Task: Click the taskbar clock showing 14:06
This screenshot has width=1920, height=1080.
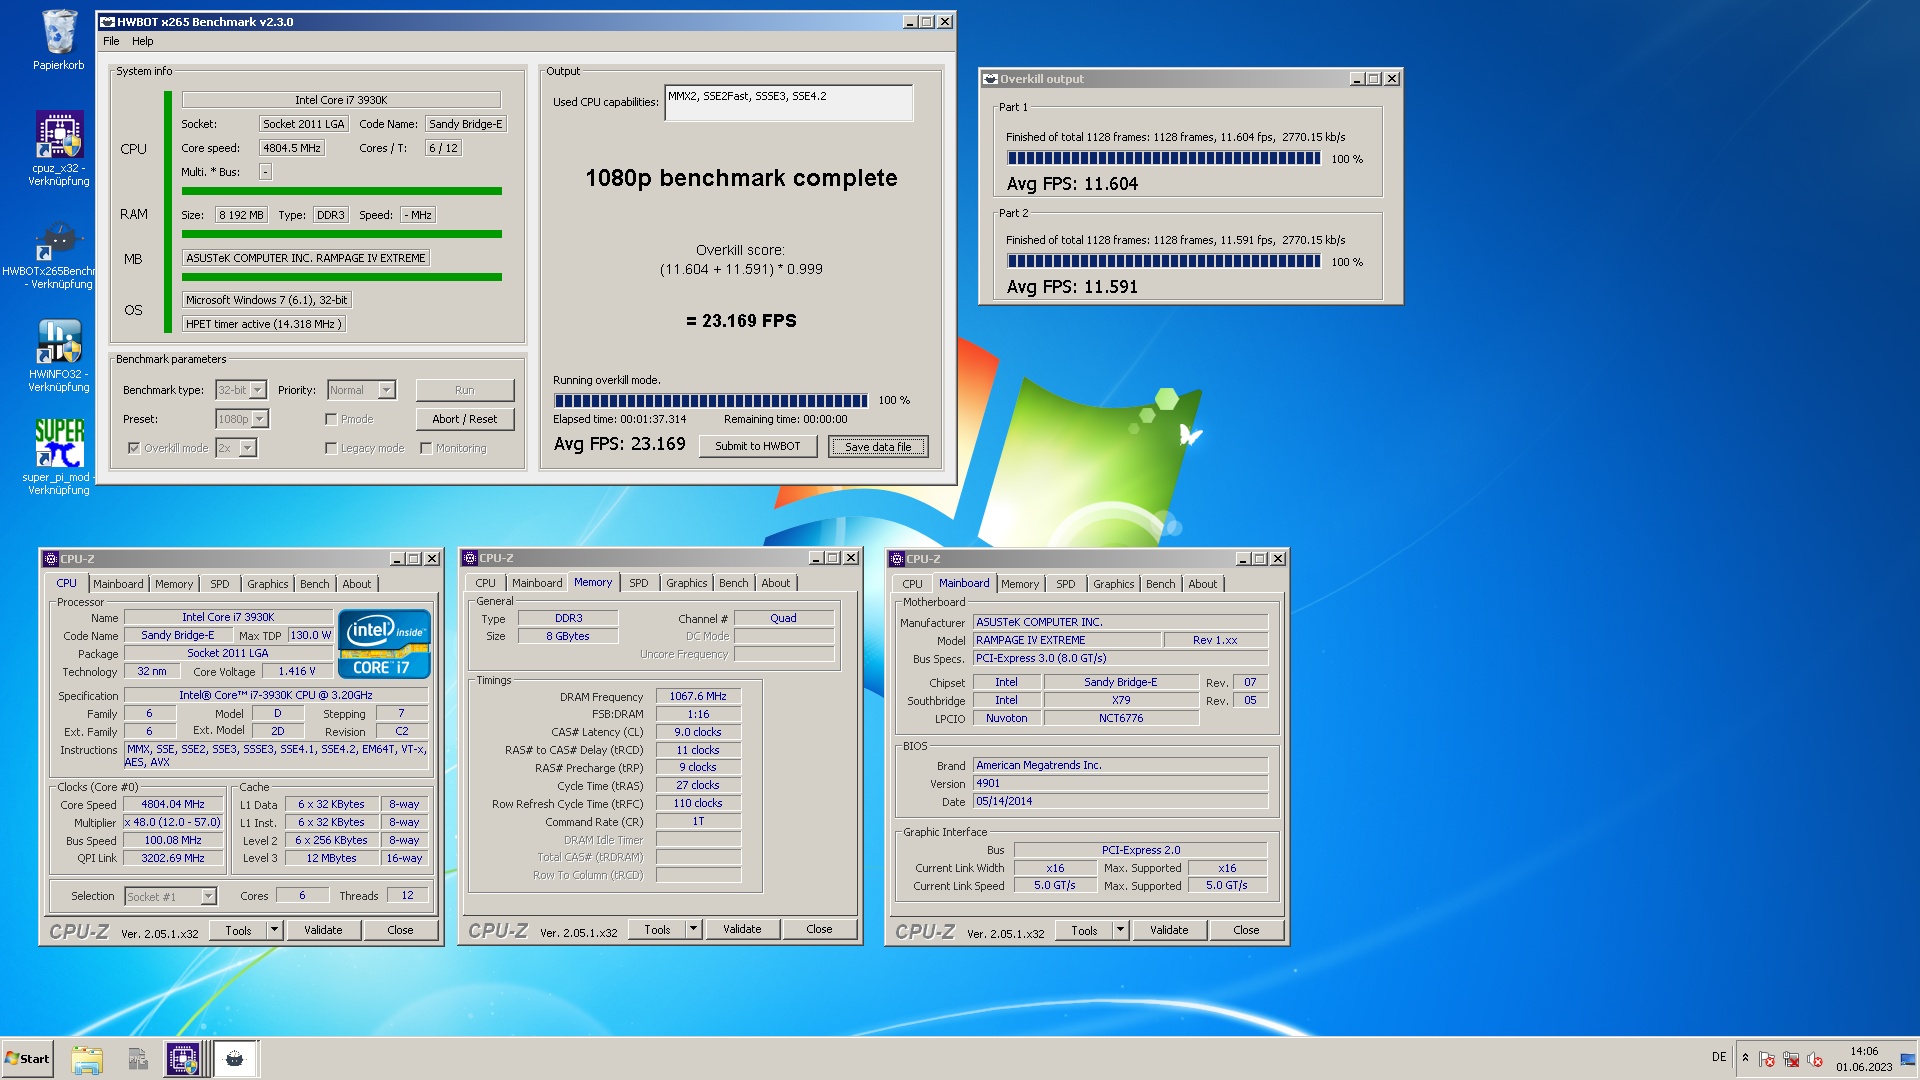Action: (1864, 1059)
